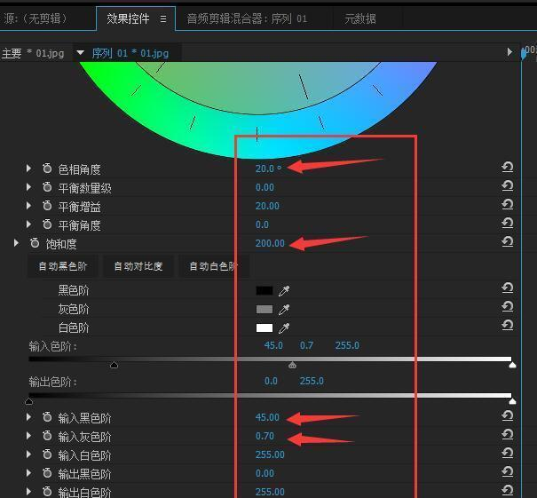
Task: Select the 序列 01 * 01.jpg clip label
Action: click(x=130, y=53)
